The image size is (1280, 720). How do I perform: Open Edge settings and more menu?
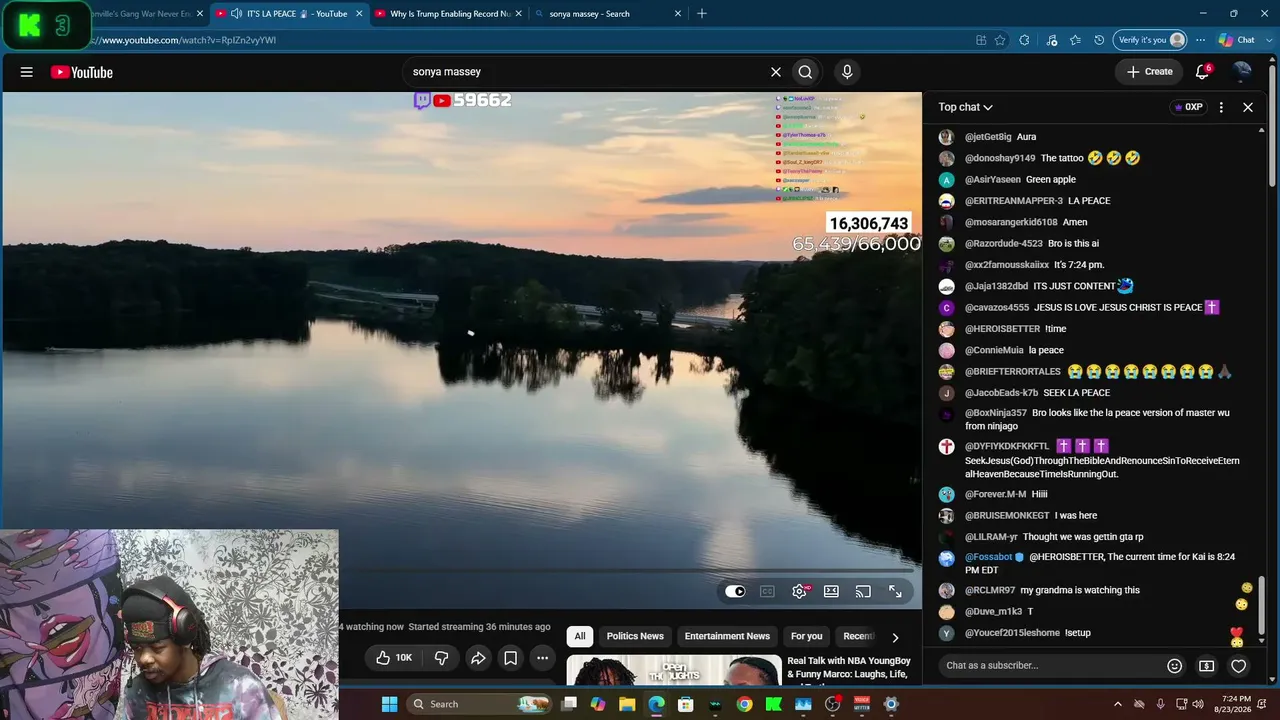[x=1200, y=40]
